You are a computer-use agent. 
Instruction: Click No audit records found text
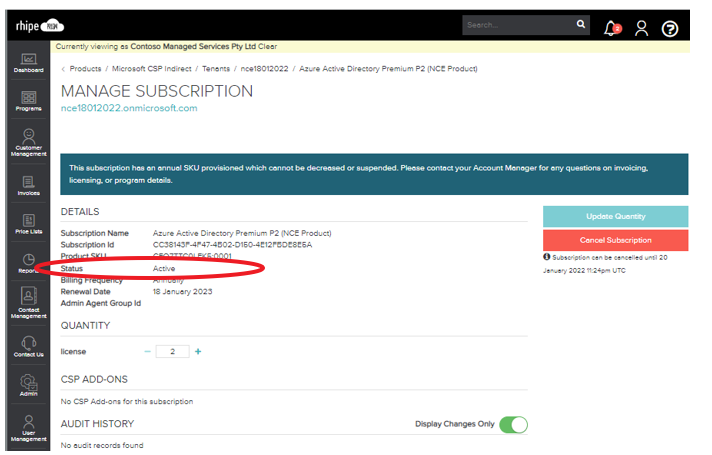[x=102, y=445]
